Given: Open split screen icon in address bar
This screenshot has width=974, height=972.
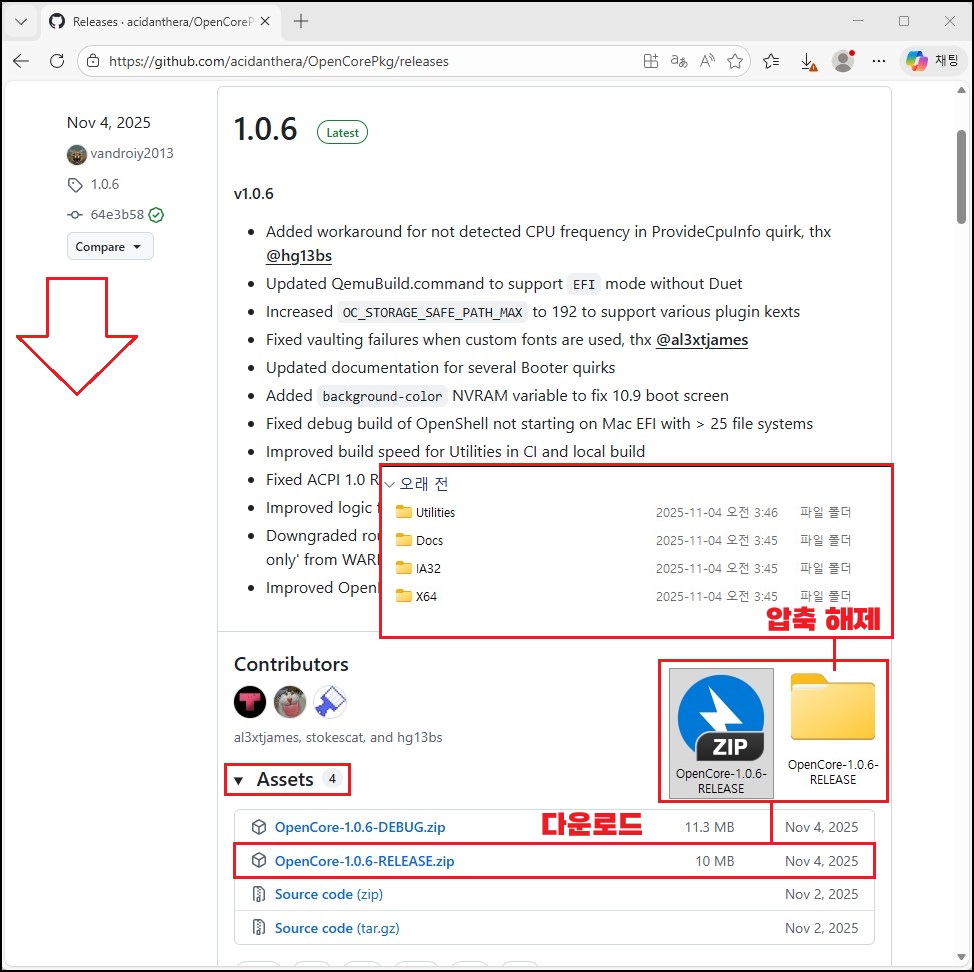Looking at the screenshot, I should pos(650,61).
